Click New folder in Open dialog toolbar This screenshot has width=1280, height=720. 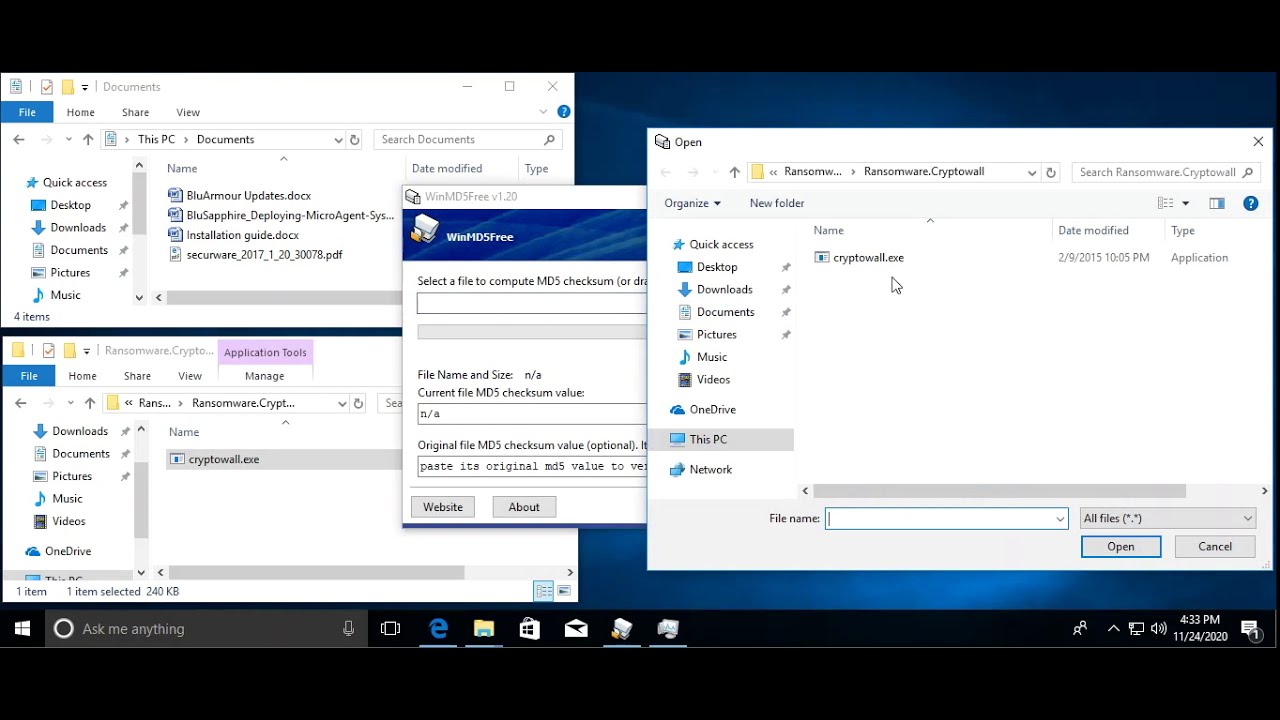[x=777, y=203]
